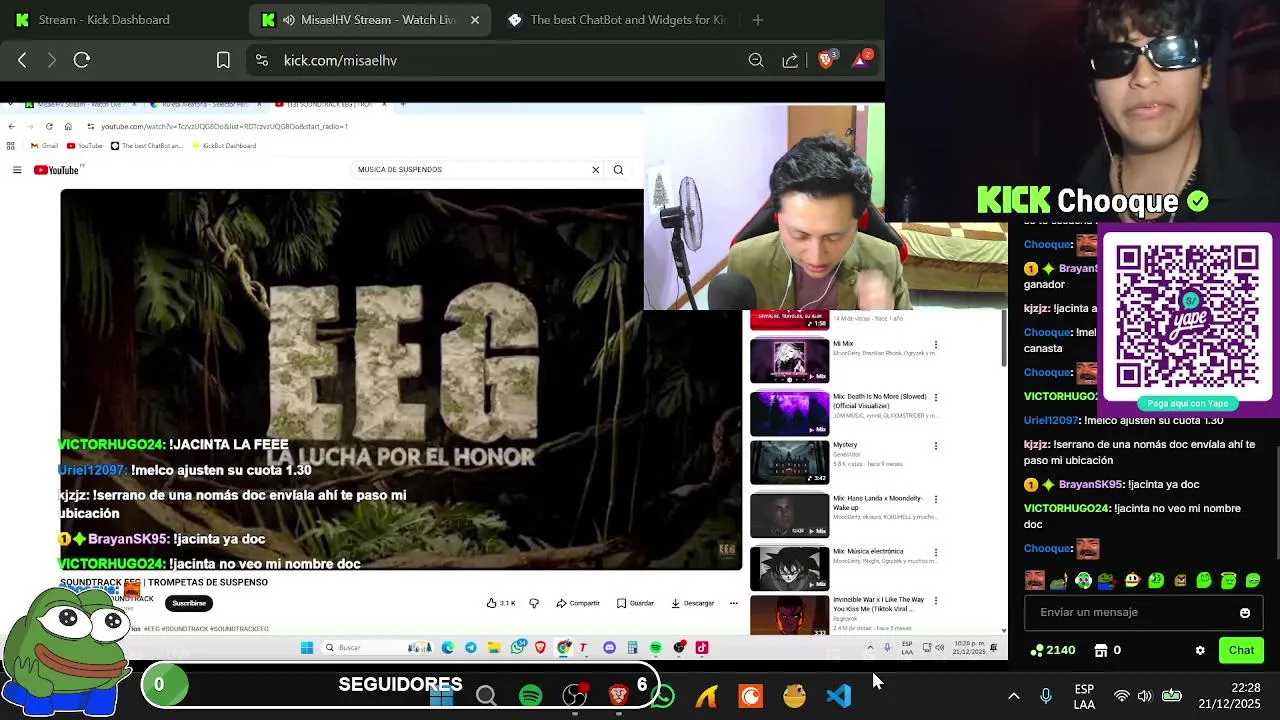Toggle the microphone tray icon
Screen dimensions: 1280x720
(x=1046, y=696)
